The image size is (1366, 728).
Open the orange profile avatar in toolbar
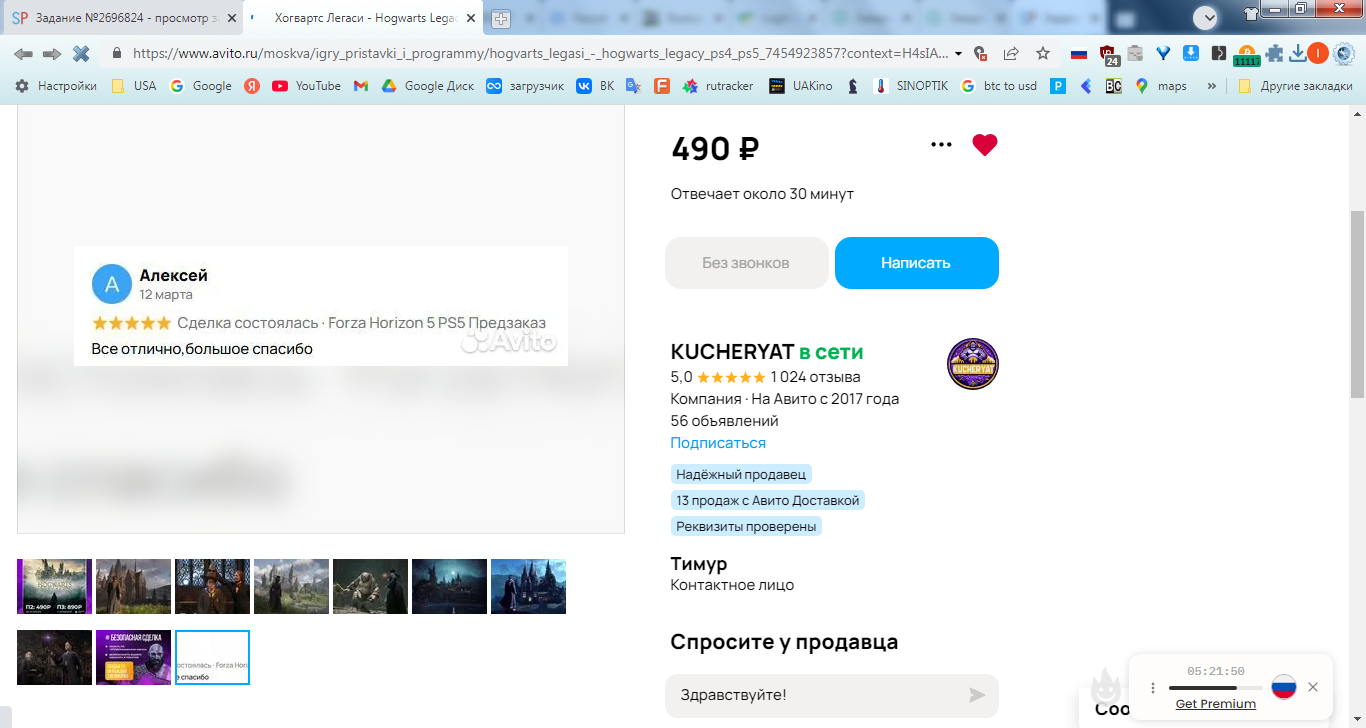1318,53
